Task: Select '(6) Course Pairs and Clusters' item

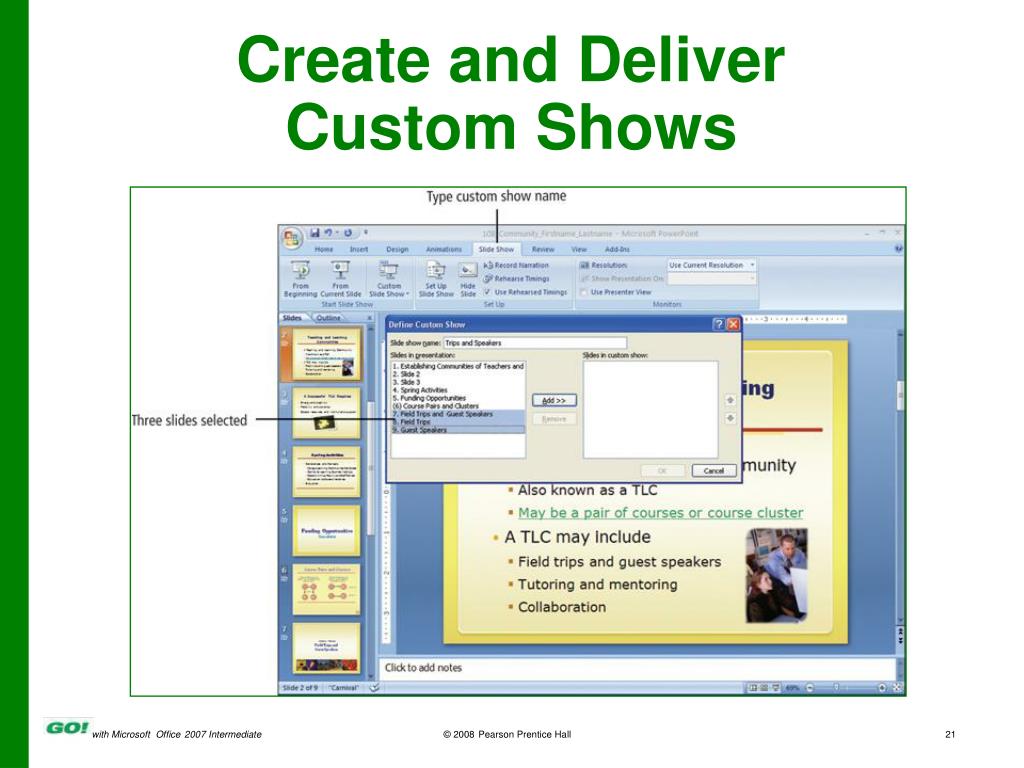Action: pos(458,406)
